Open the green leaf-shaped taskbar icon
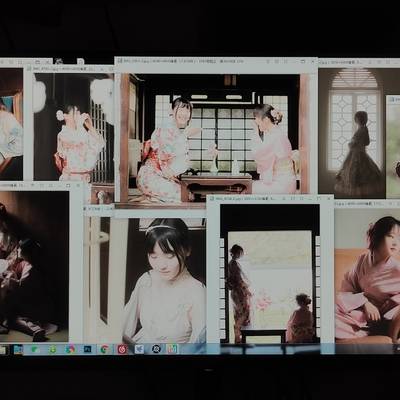Screen dimensions: 400x400 (x=35, y=349)
